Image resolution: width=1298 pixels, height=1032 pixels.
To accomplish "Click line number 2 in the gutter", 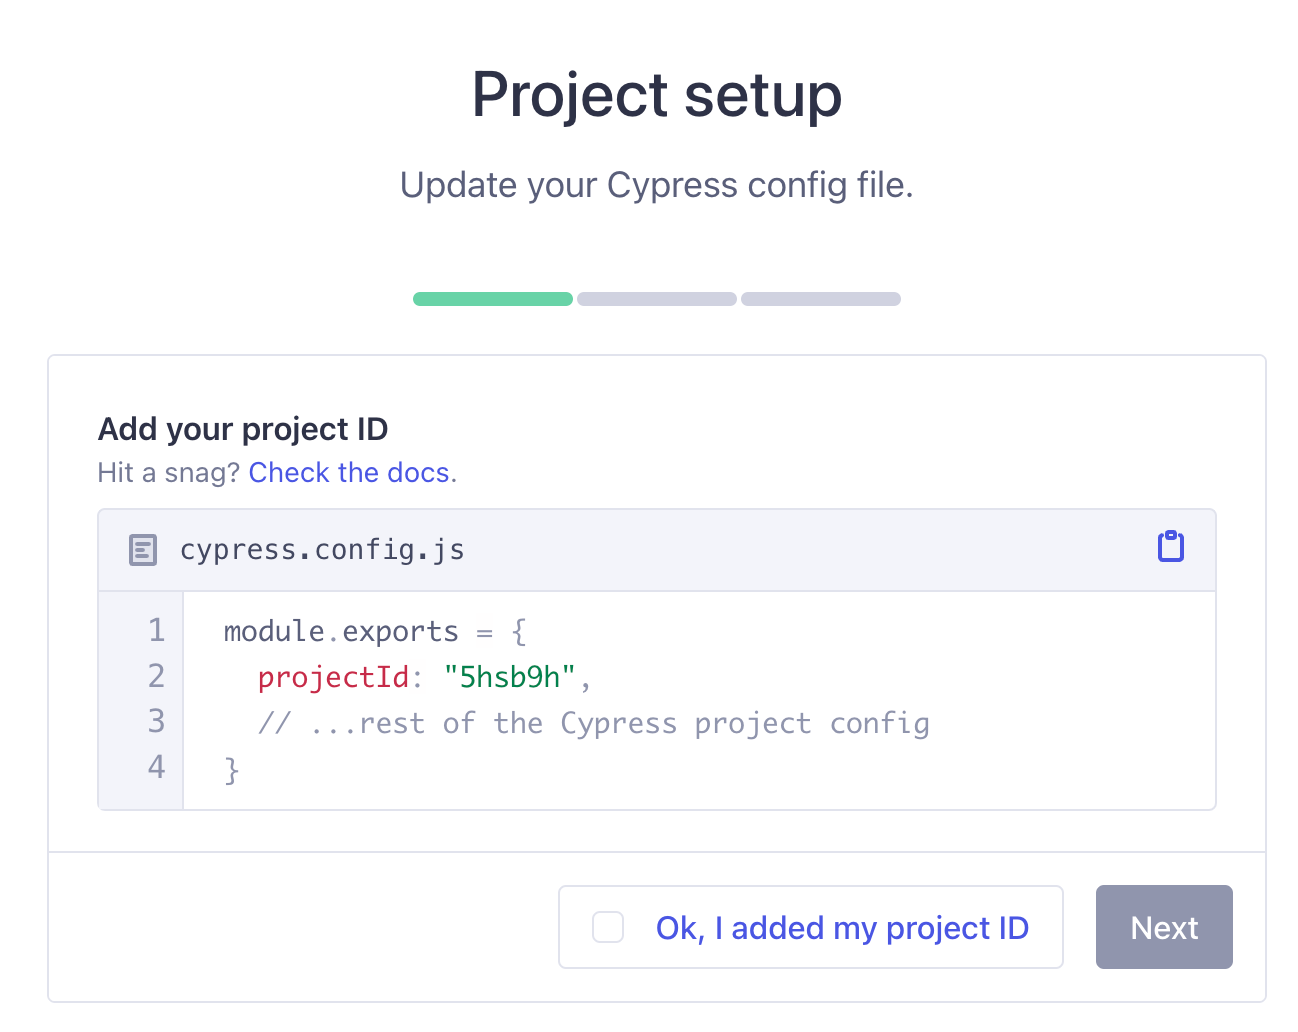I will click(156, 676).
